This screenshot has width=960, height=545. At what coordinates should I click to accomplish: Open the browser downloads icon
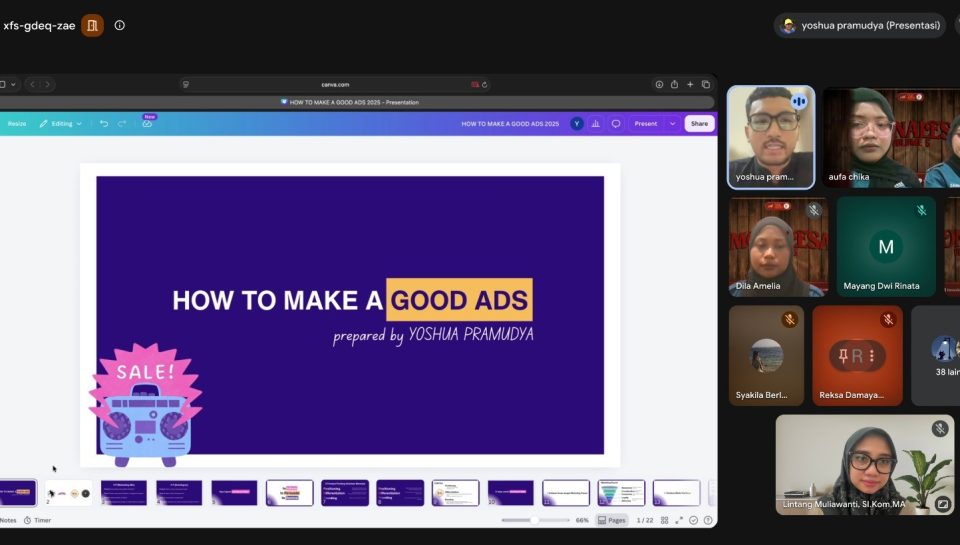[659, 85]
